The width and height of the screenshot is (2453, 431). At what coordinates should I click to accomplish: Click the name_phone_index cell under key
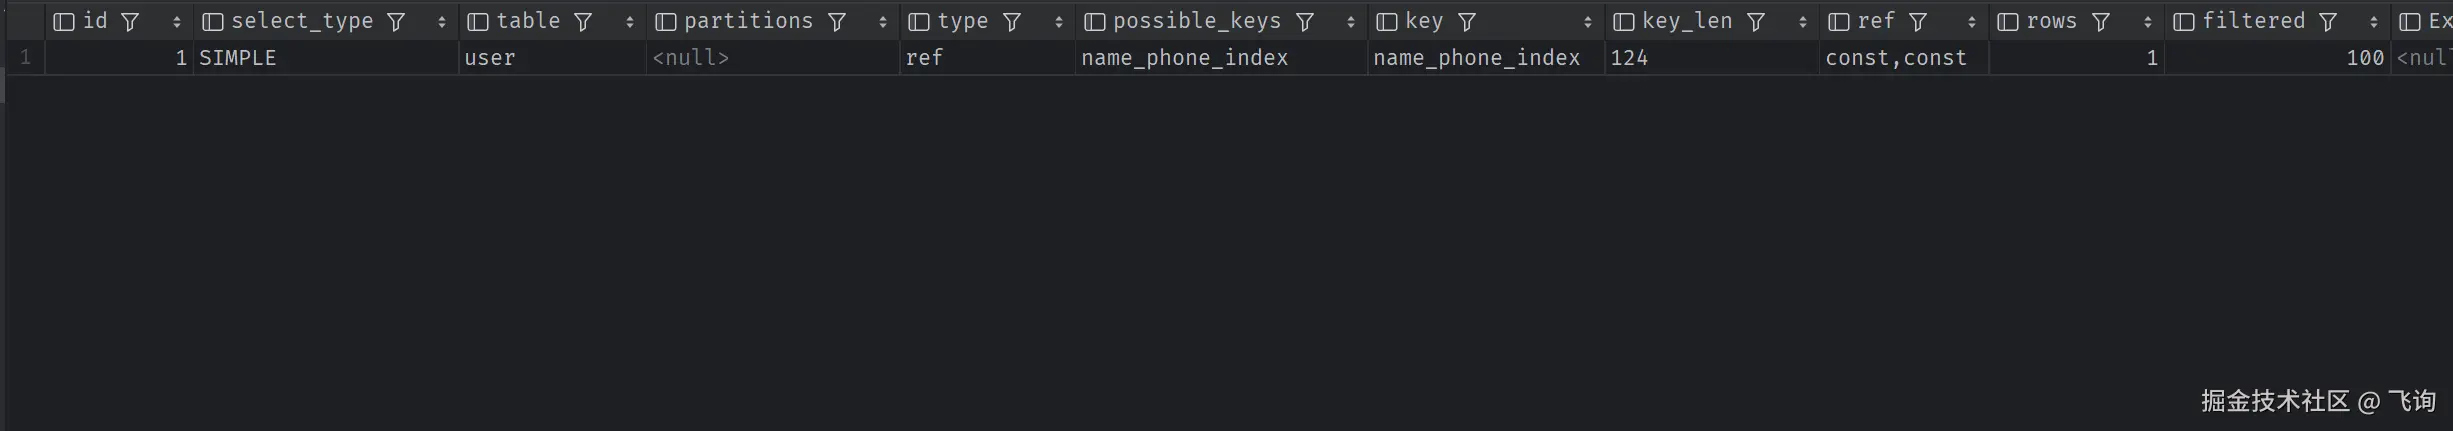pos(1485,58)
